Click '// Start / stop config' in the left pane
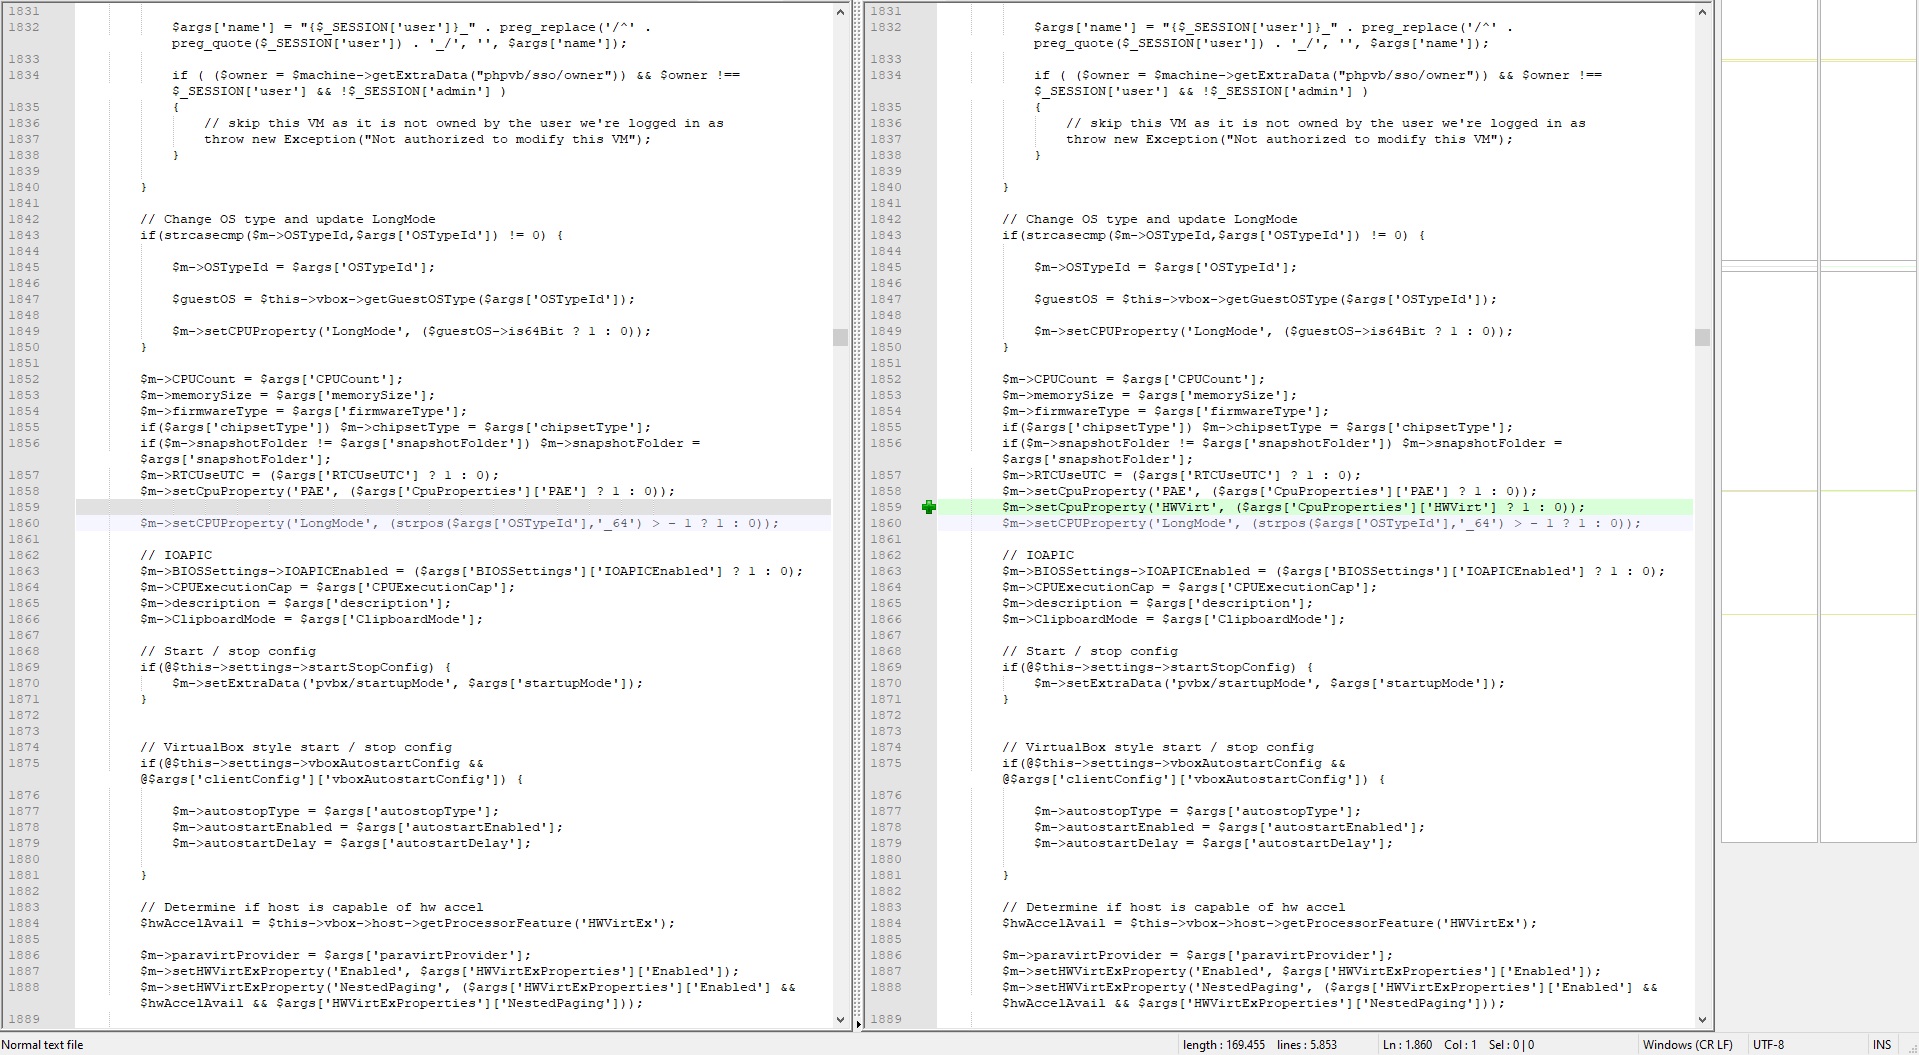 (228, 651)
